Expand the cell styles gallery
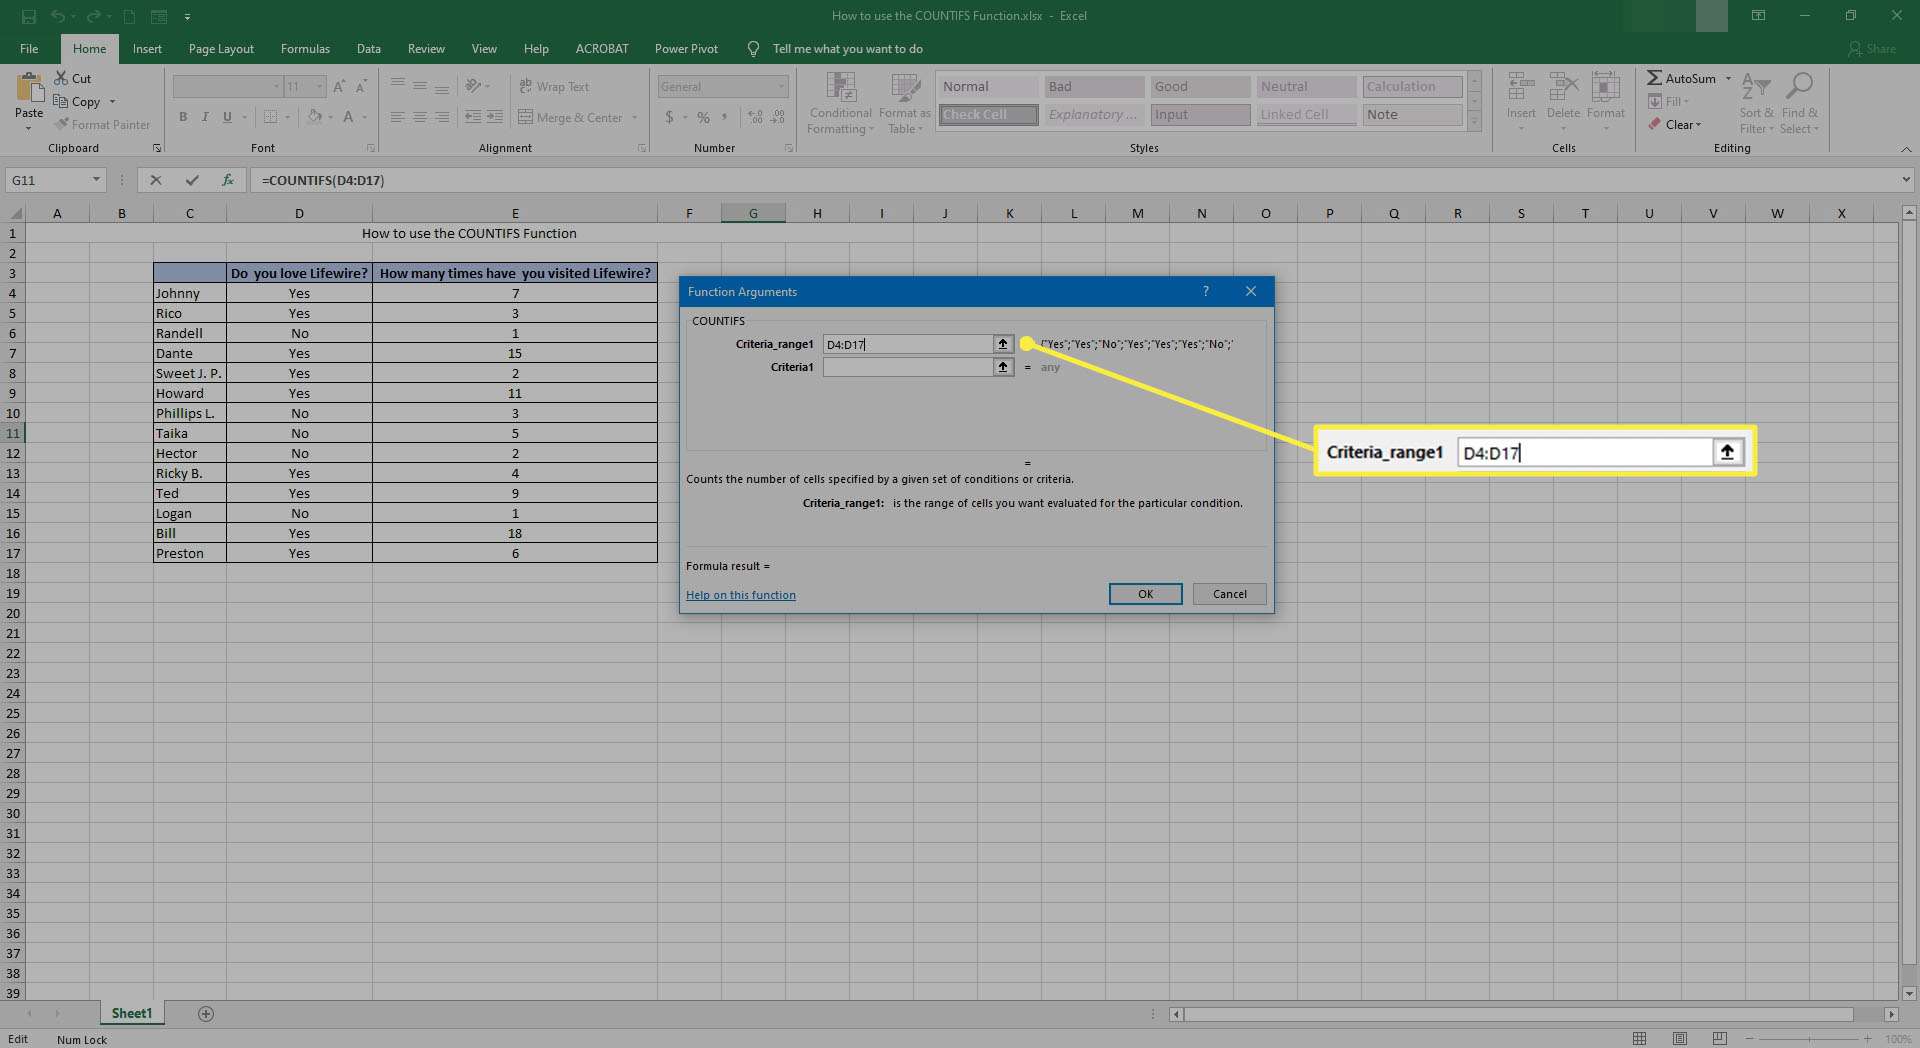The image size is (1920, 1048). pyautogui.click(x=1474, y=121)
